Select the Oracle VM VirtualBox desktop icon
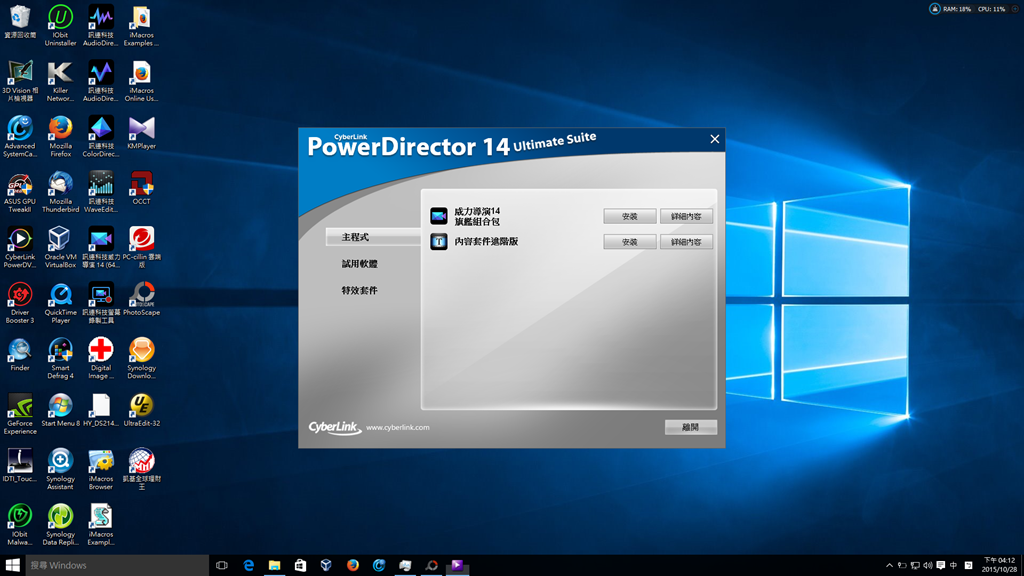 coord(60,248)
